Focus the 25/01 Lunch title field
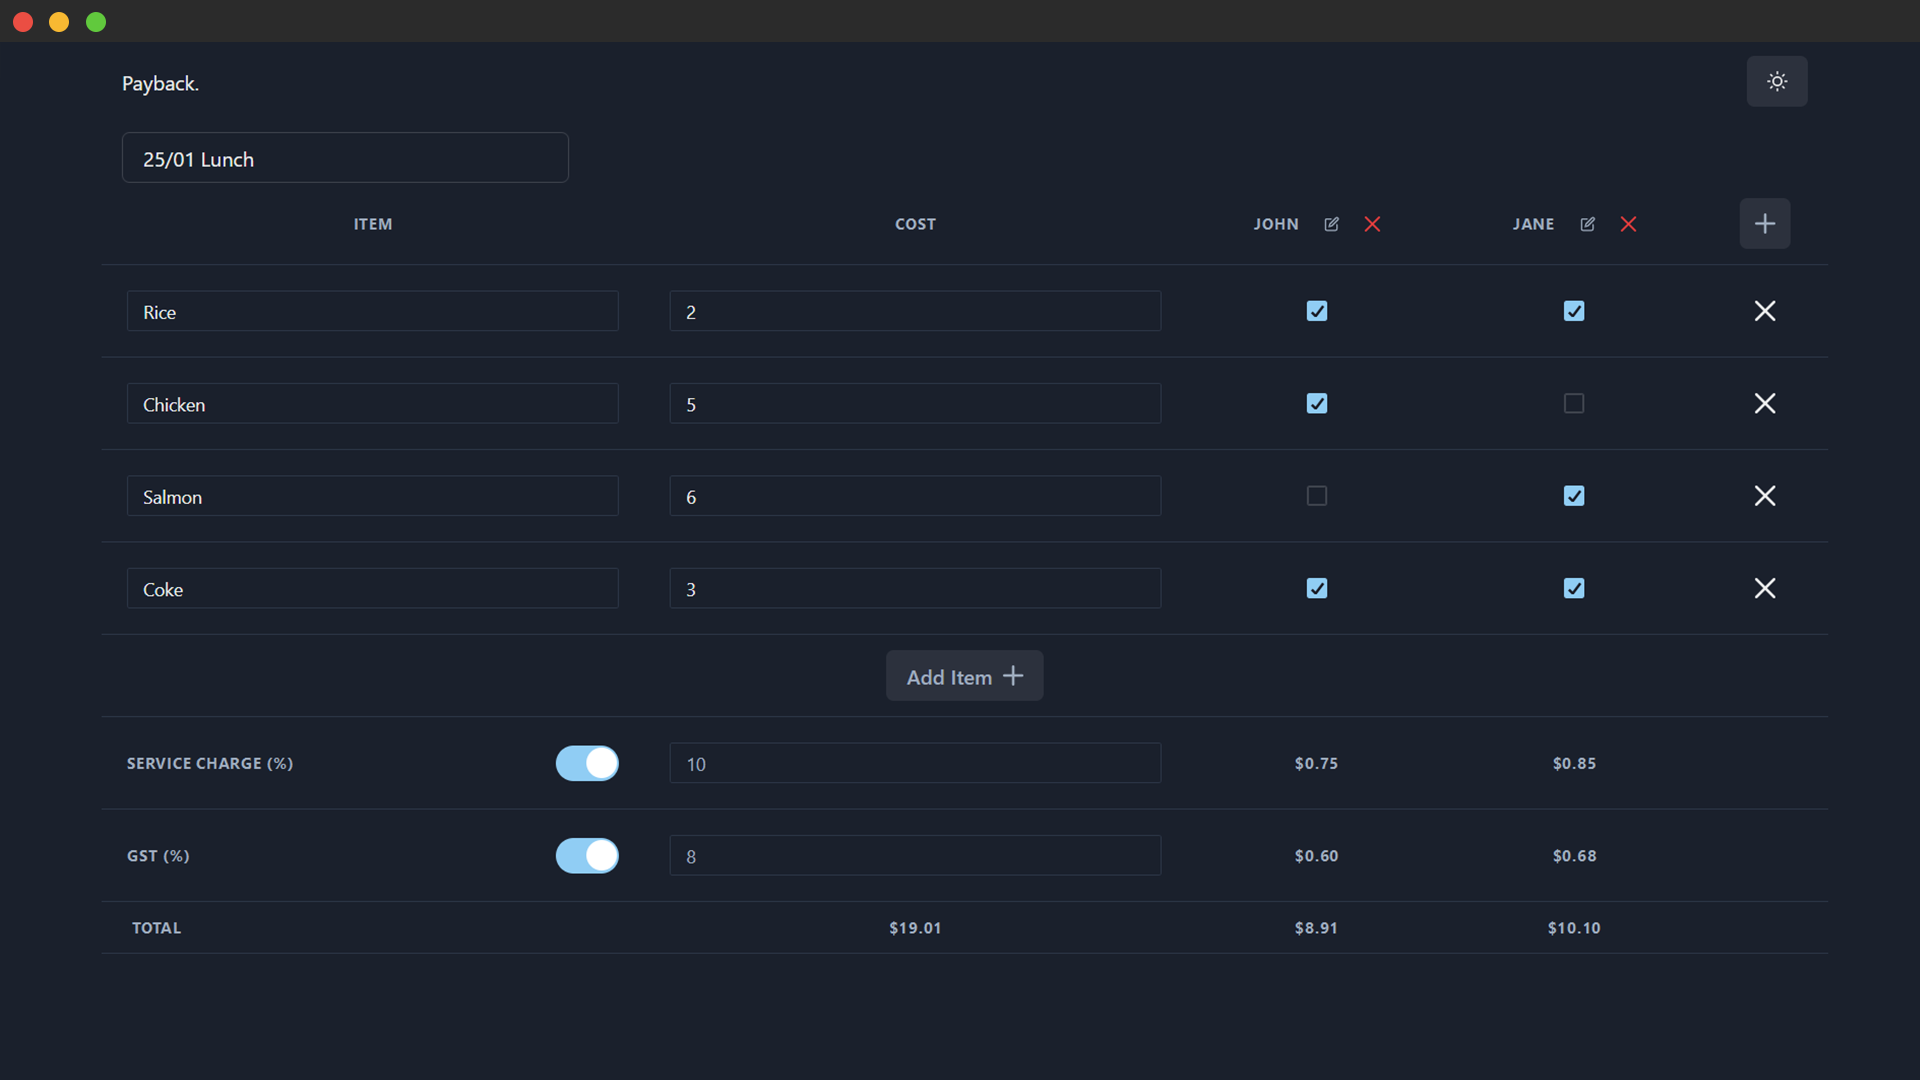 click(345, 158)
